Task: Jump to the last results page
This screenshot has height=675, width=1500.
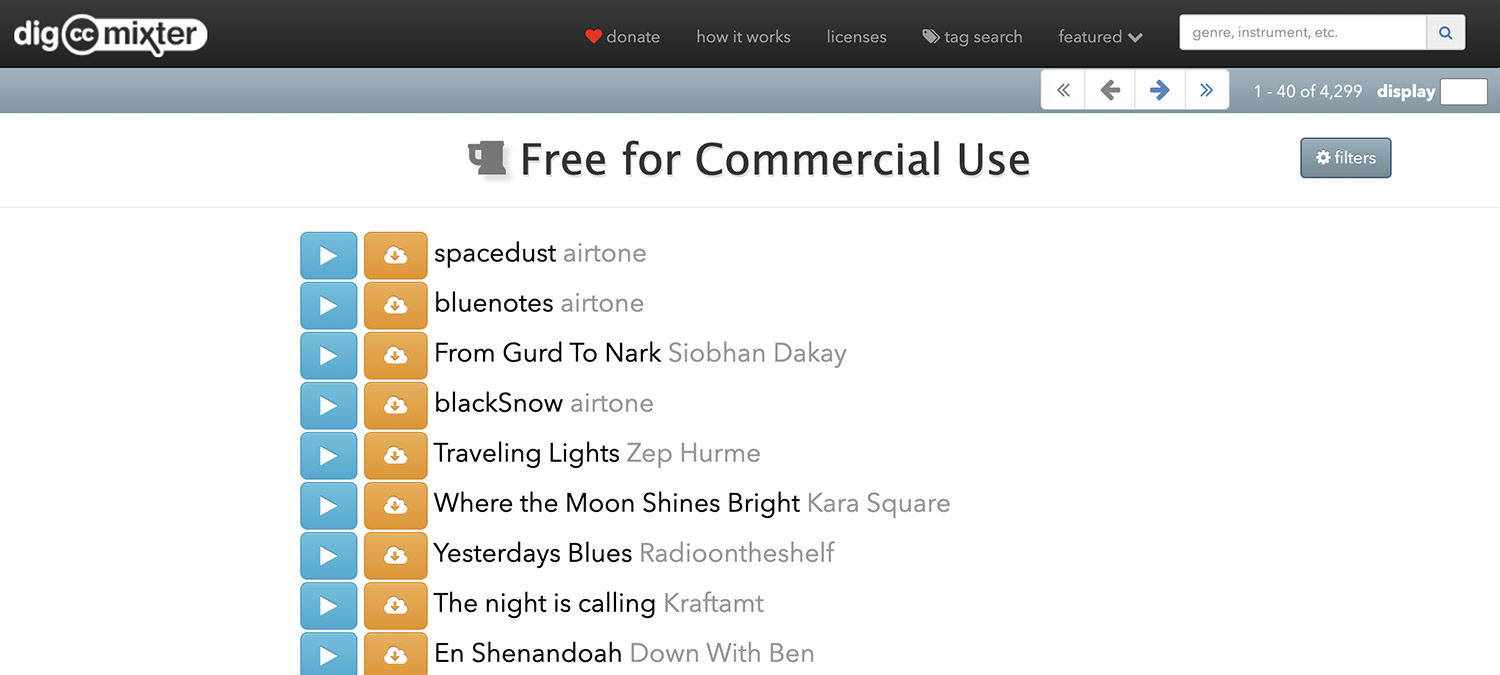Action: 1207,90
